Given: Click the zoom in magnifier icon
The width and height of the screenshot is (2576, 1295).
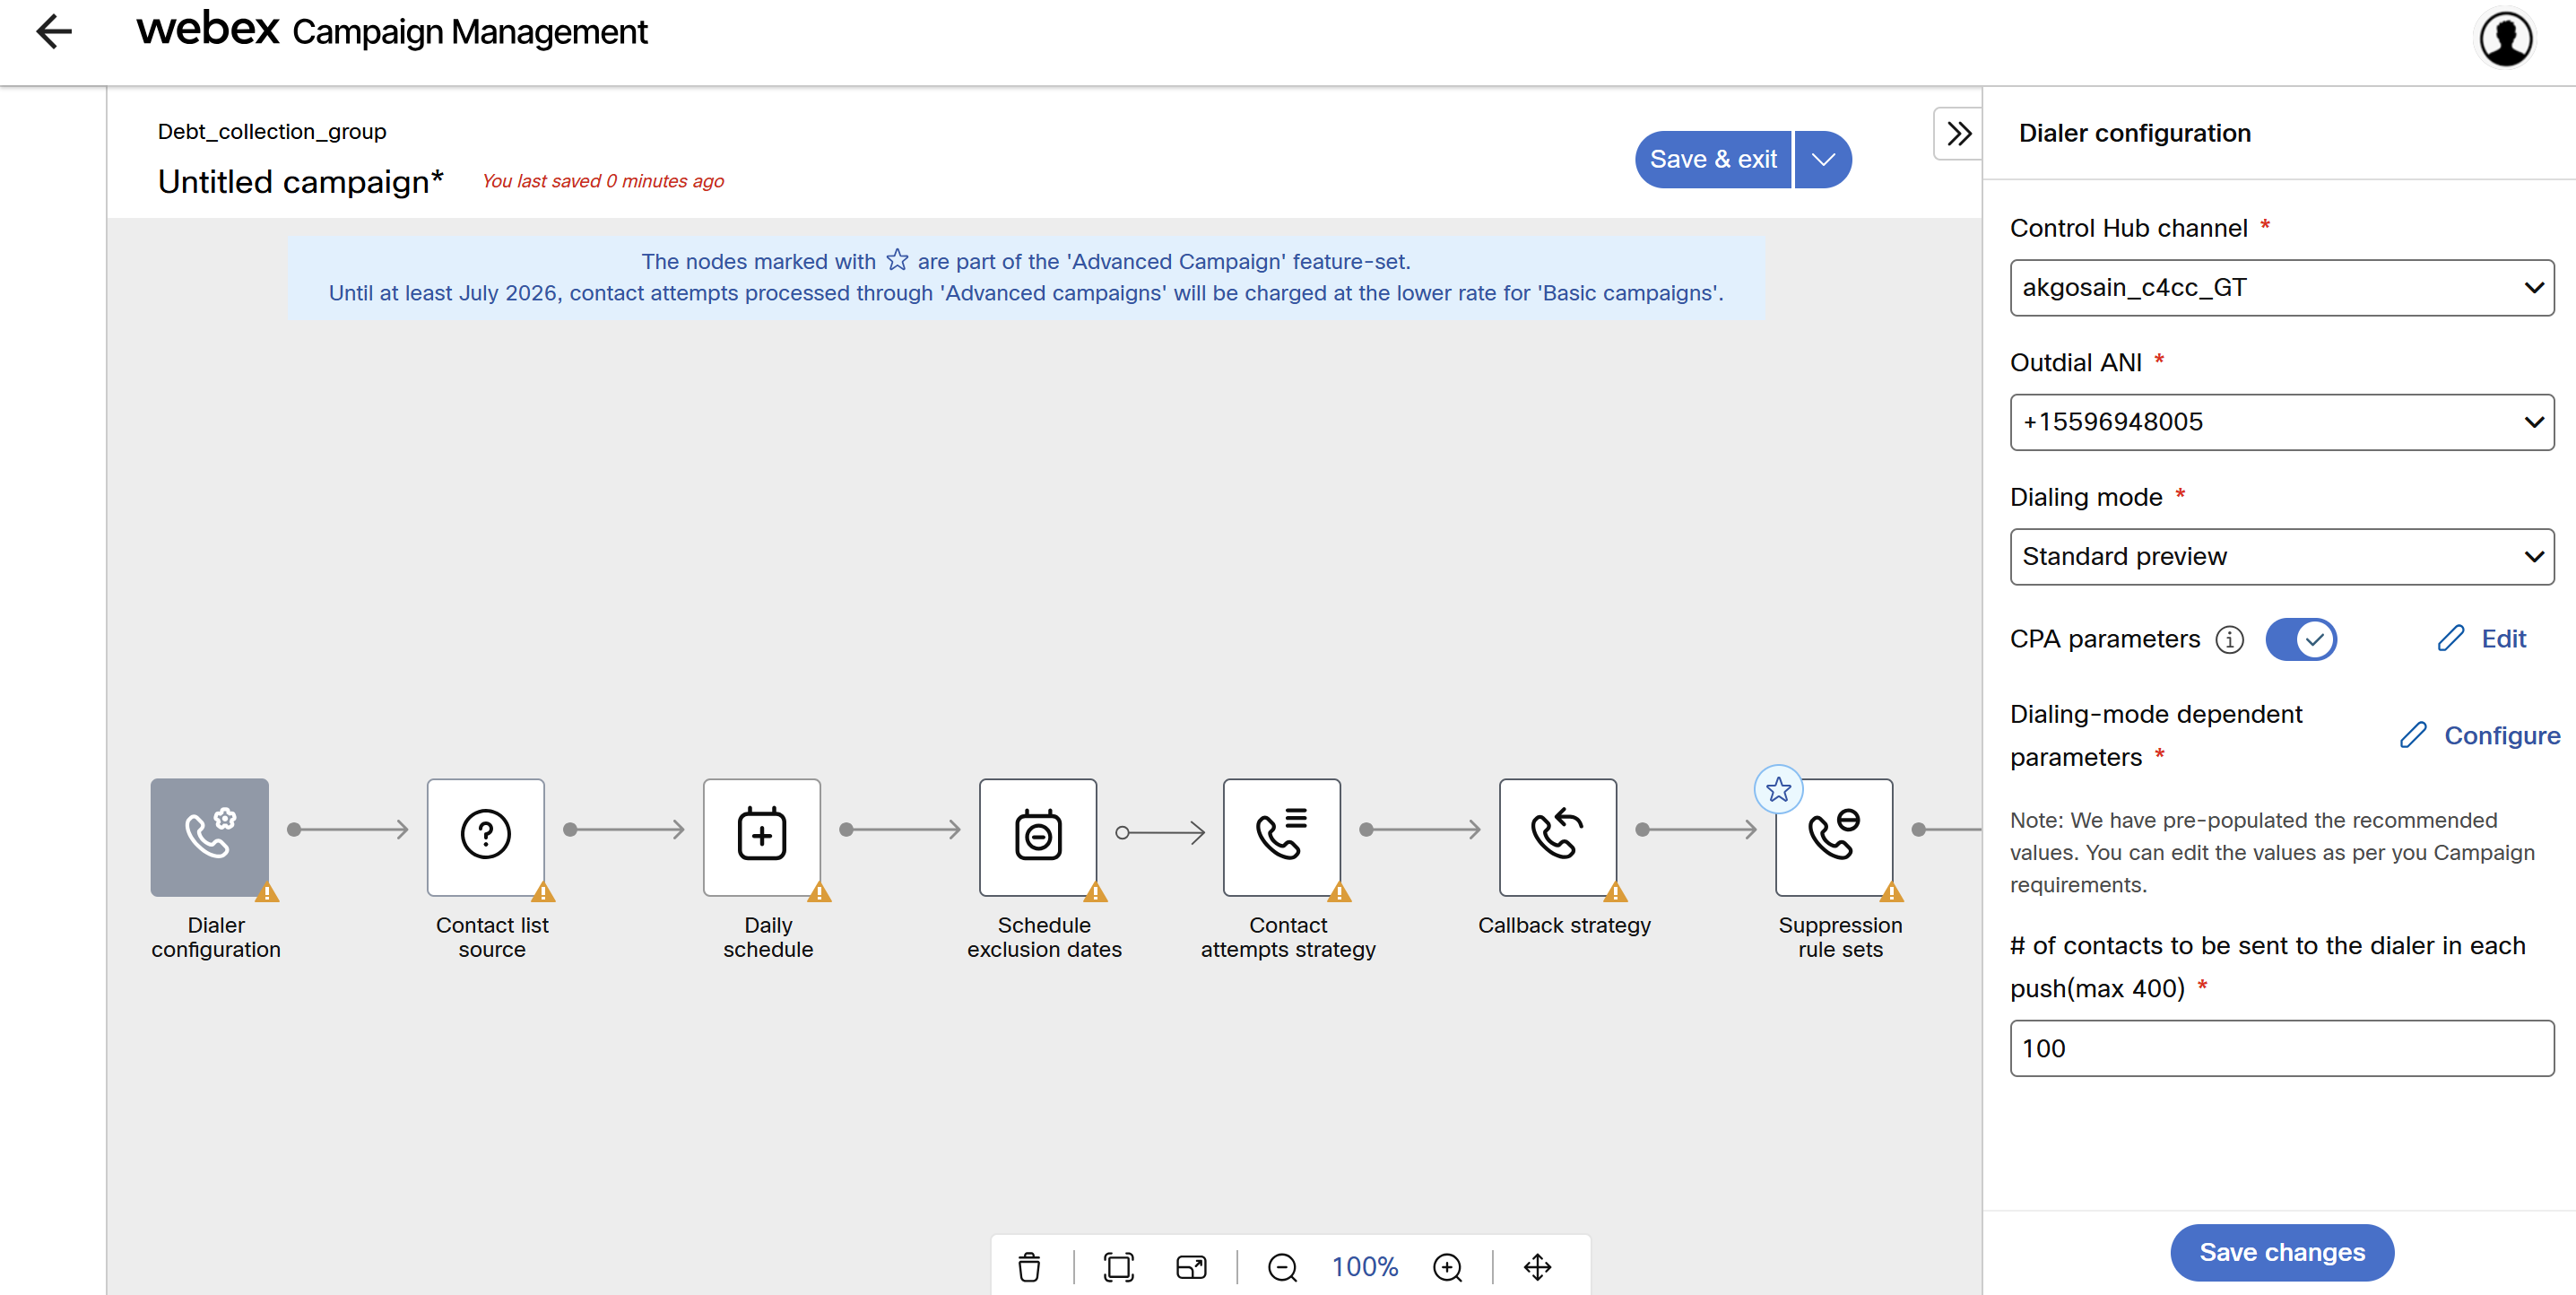Looking at the screenshot, I should 1447,1266.
